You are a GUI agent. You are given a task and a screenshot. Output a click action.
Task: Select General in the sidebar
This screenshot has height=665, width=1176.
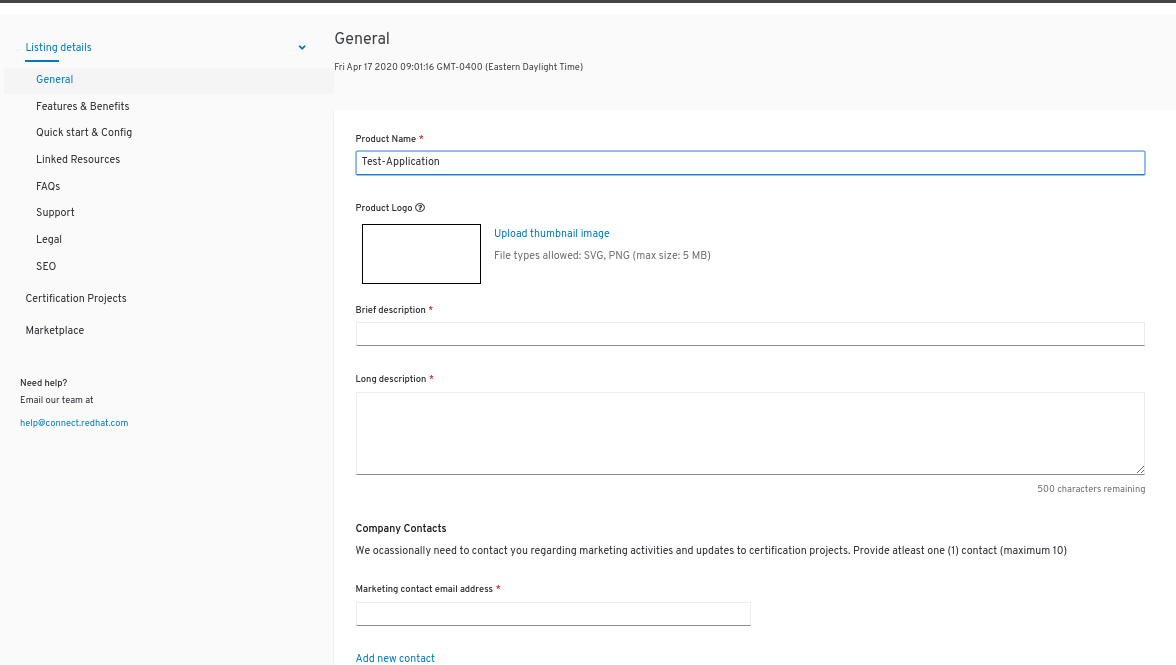(55, 79)
